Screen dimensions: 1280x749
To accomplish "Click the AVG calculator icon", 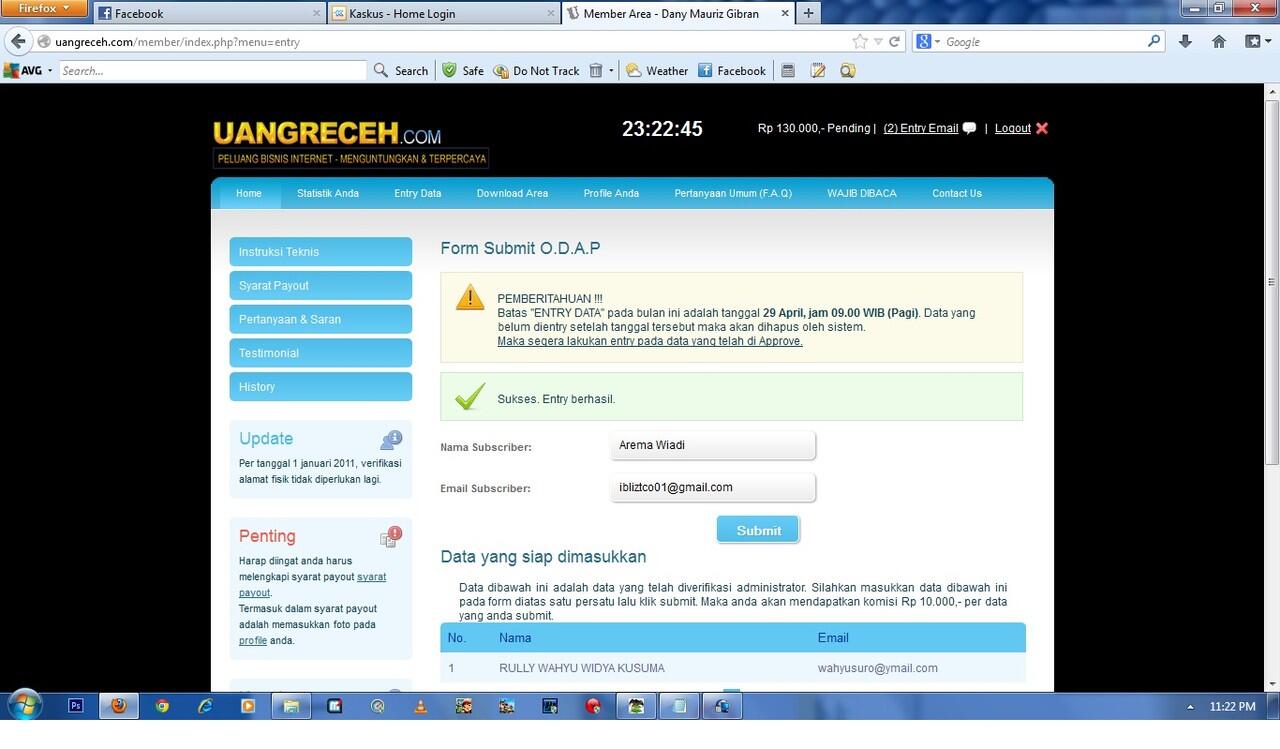I will pyautogui.click(x=788, y=70).
